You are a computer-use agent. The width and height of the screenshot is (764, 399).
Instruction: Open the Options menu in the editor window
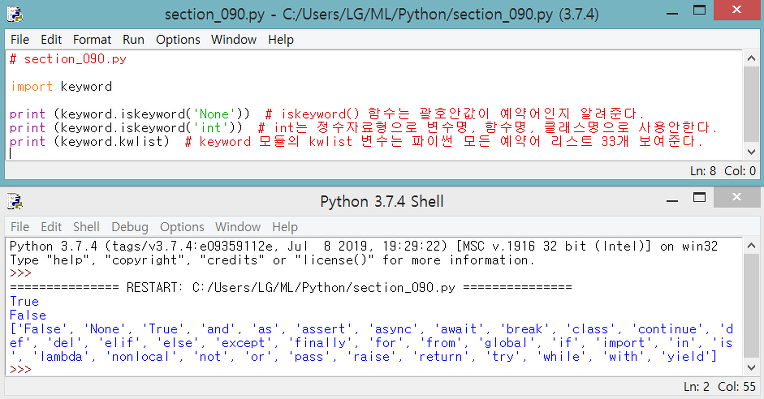coord(178,39)
